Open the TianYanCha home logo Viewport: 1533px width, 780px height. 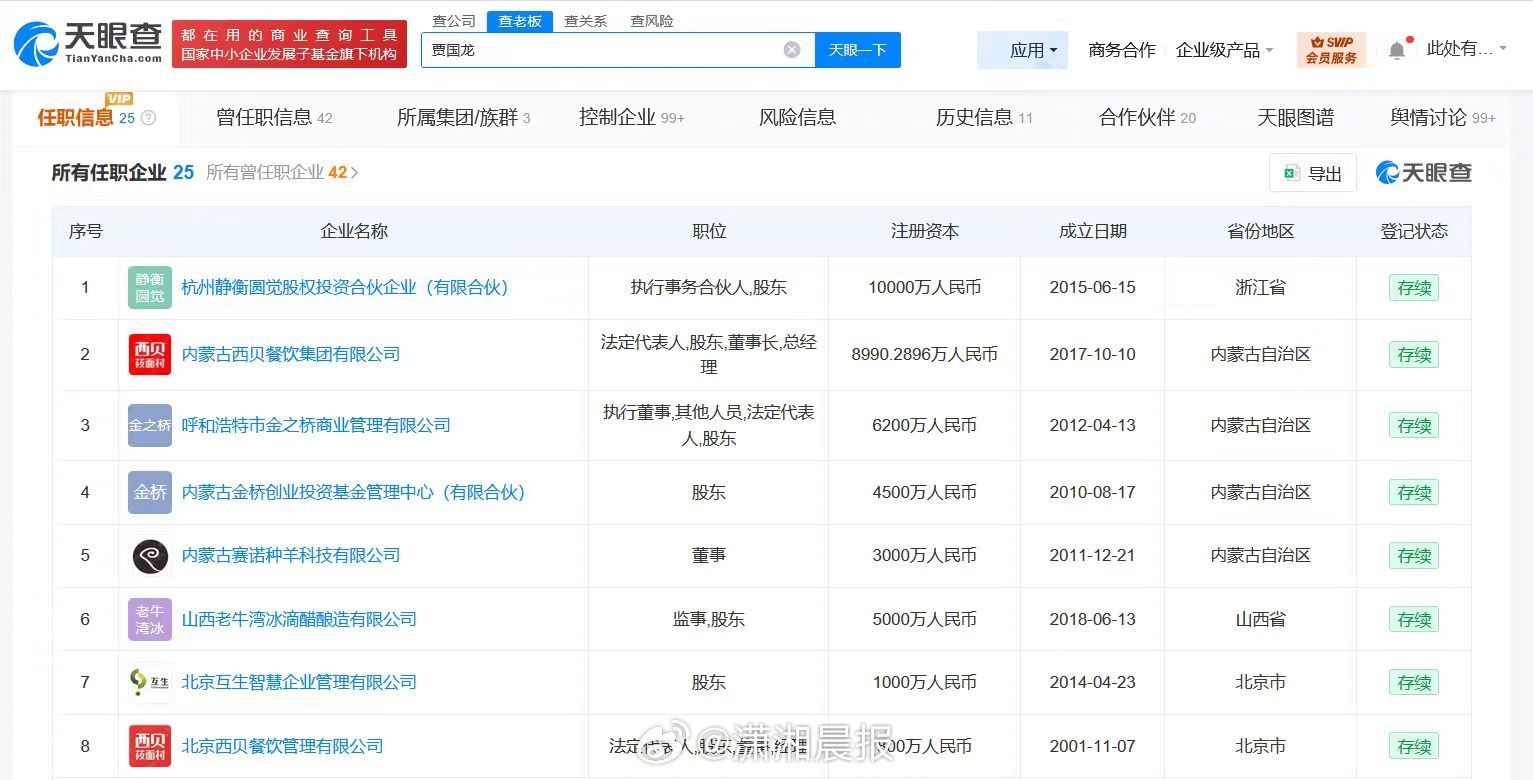87,43
